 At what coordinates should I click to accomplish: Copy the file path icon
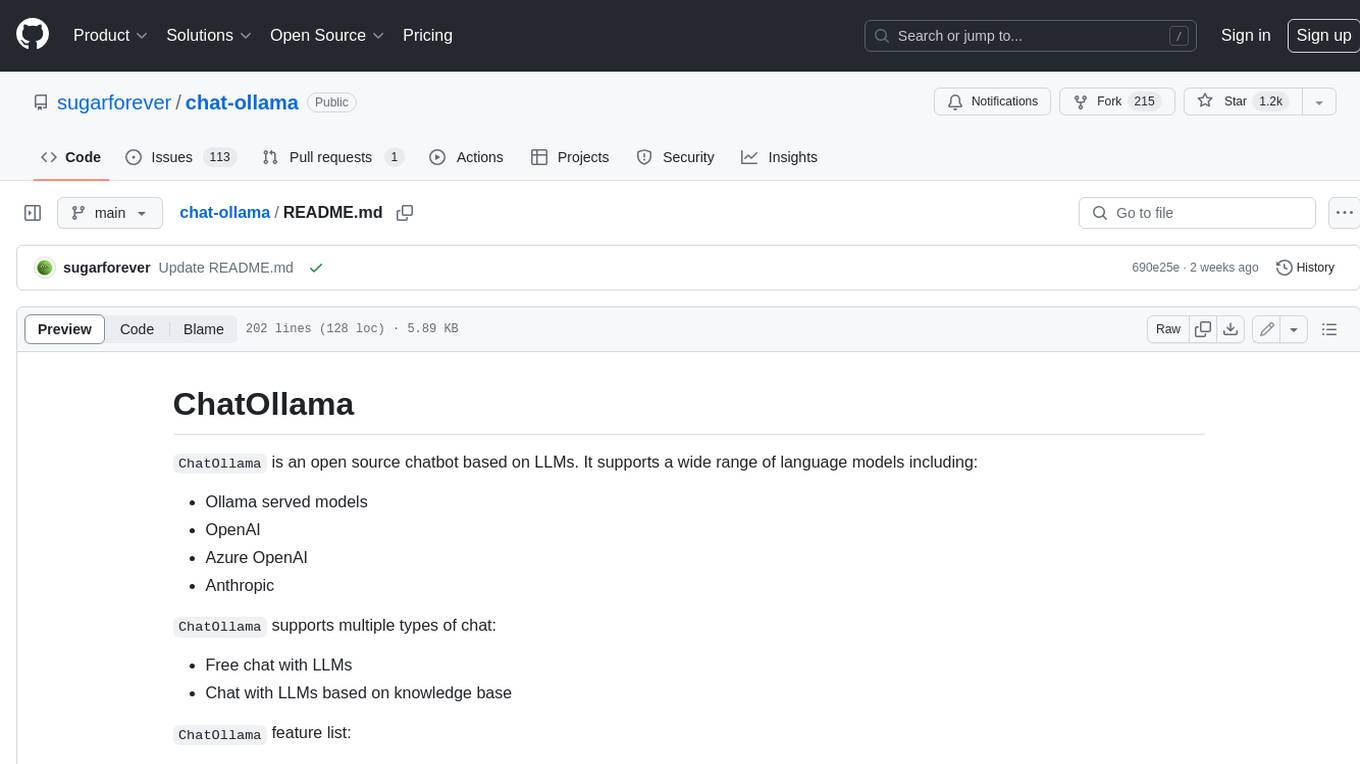405,213
